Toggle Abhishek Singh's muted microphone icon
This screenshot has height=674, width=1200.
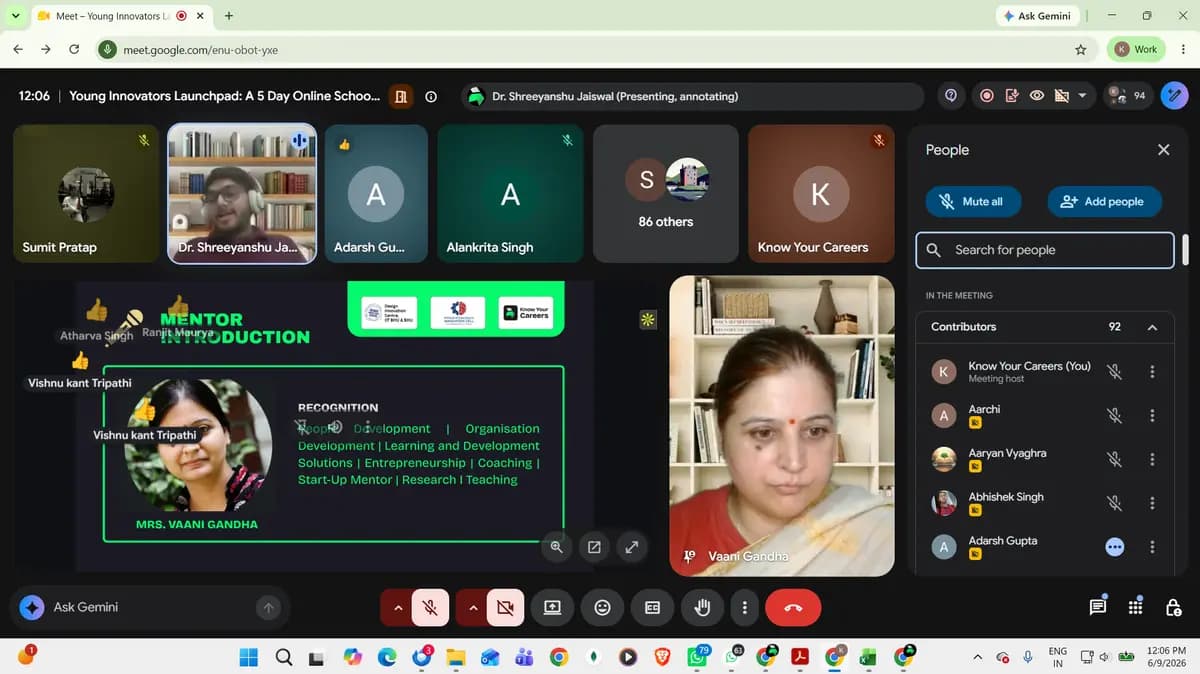click(1114, 503)
